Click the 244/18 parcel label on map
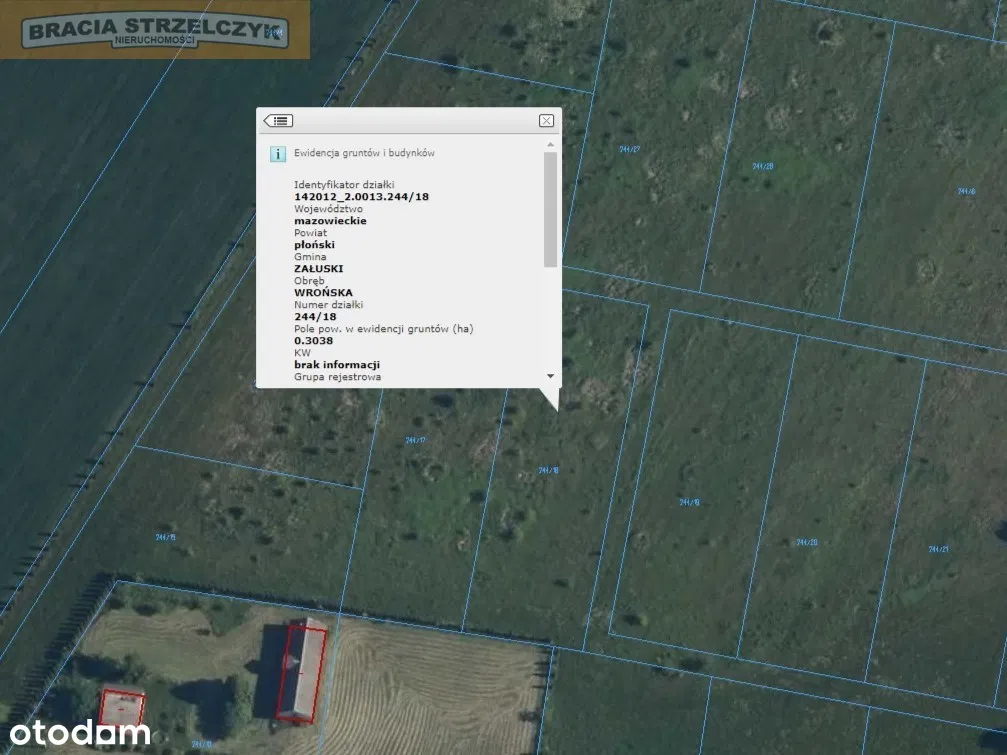This screenshot has width=1007, height=755. pyautogui.click(x=548, y=470)
